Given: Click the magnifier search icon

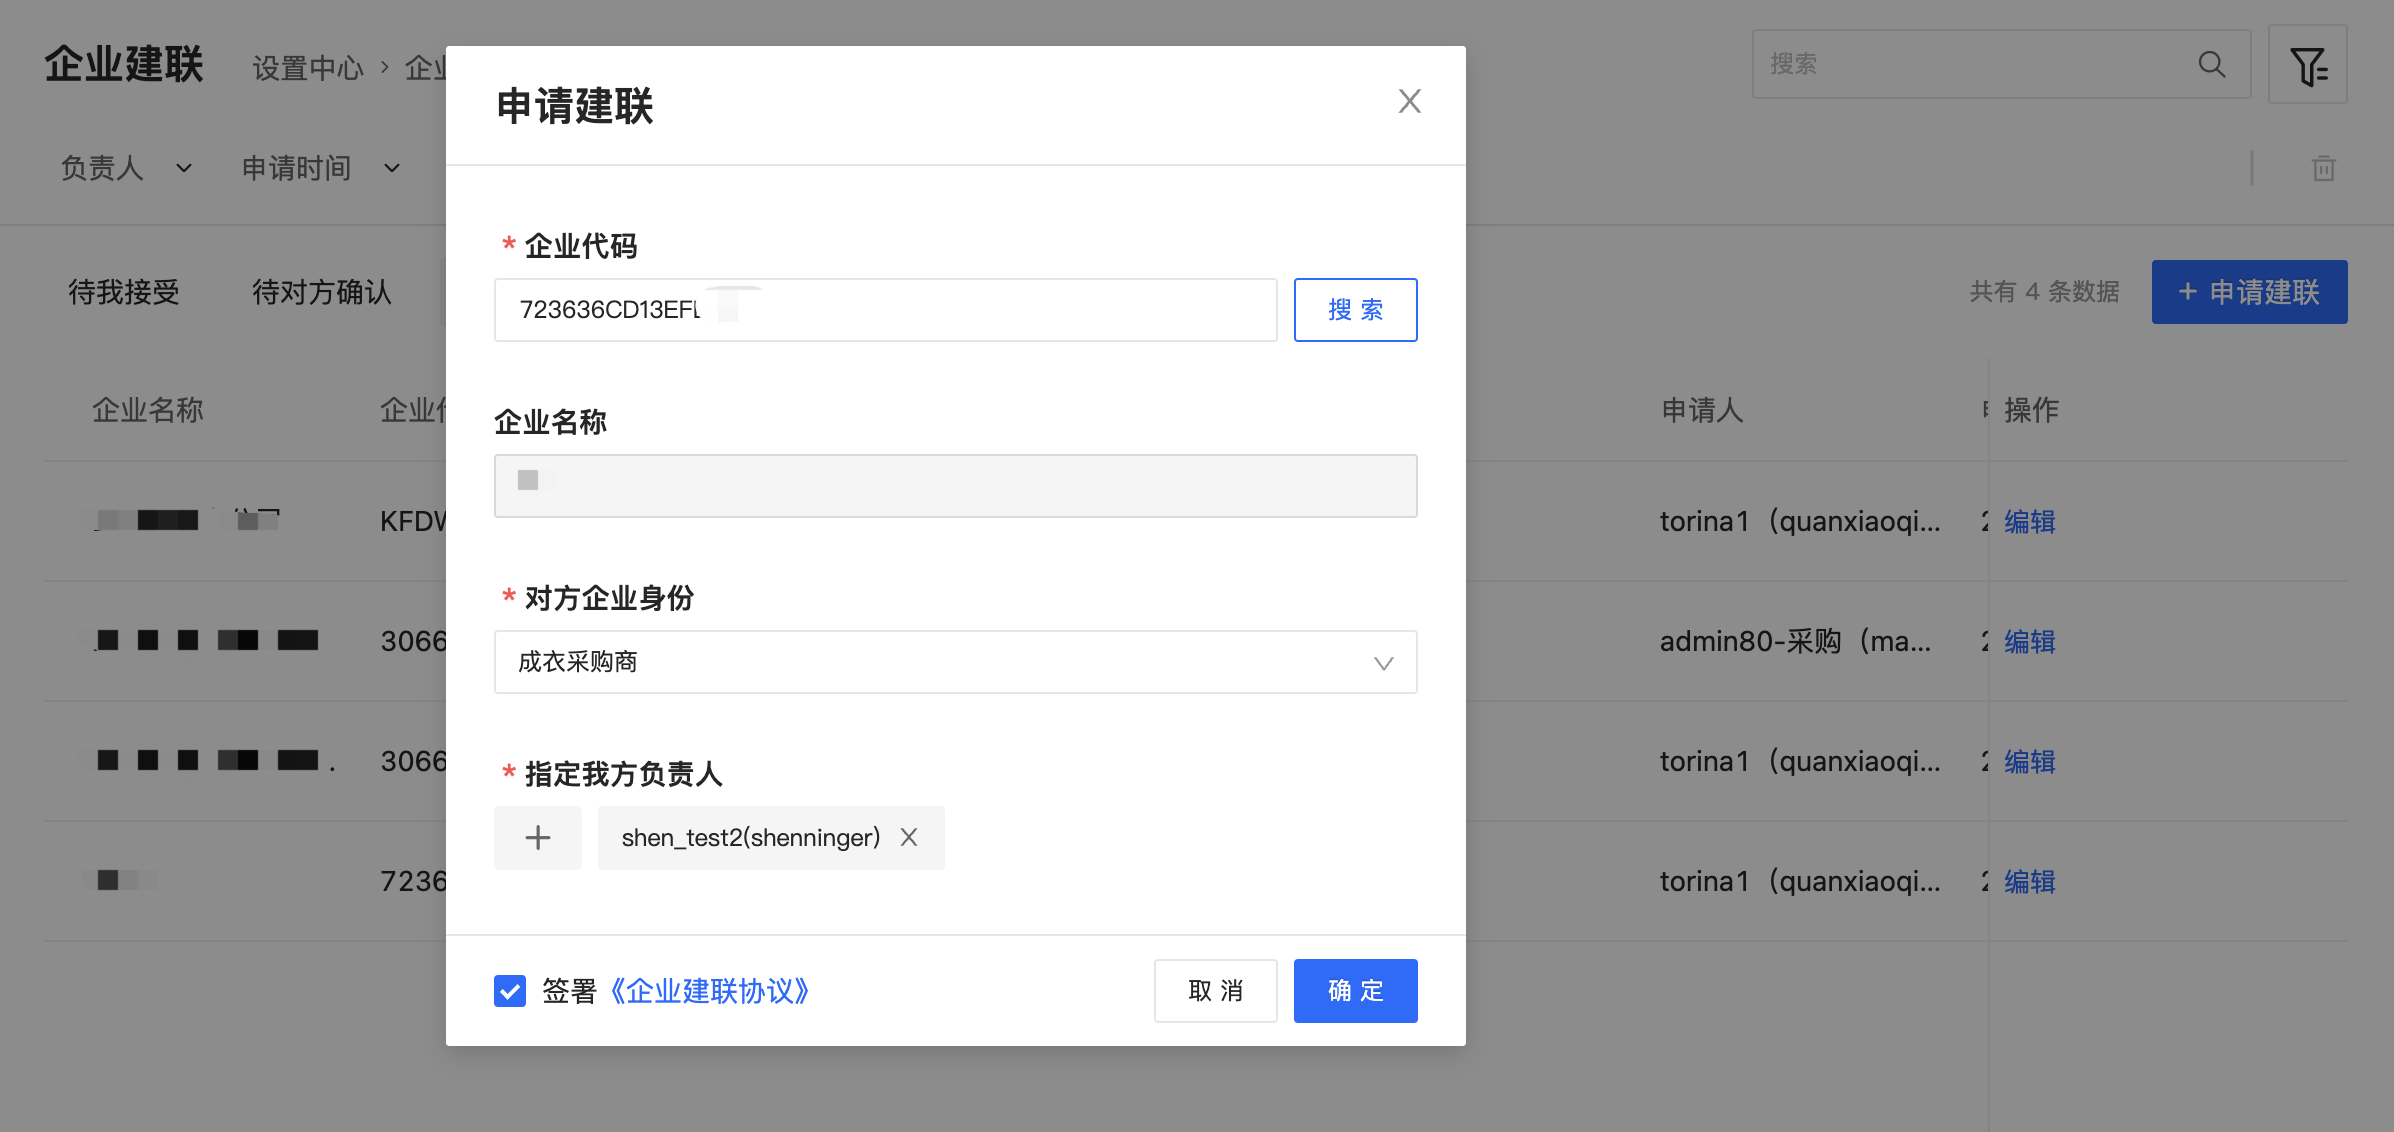Looking at the screenshot, I should (x=2211, y=65).
